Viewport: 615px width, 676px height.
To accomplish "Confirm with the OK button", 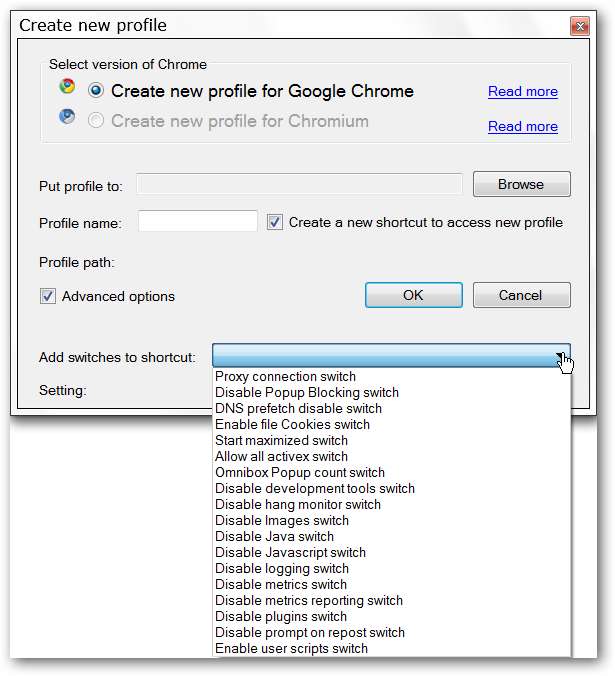I will point(413,295).
